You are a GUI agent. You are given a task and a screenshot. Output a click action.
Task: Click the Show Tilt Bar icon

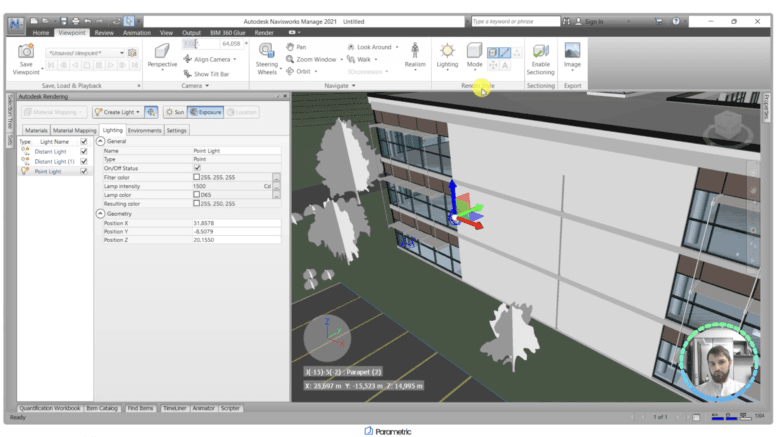click(x=188, y=74)
